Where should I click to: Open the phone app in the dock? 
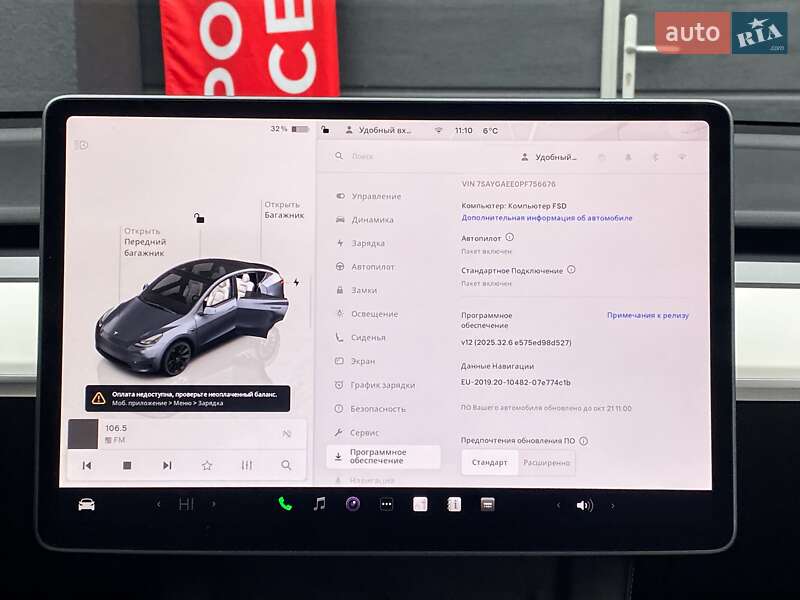point(285,504)
